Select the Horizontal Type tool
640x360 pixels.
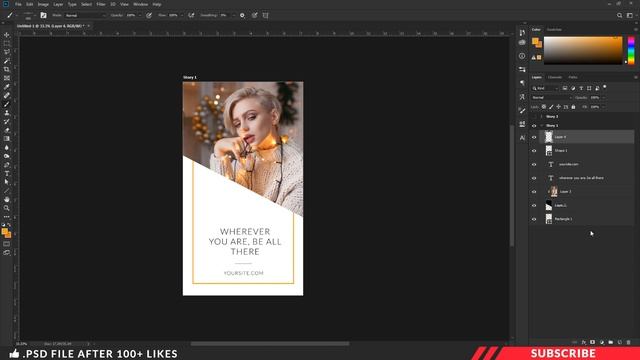point(7,173)
